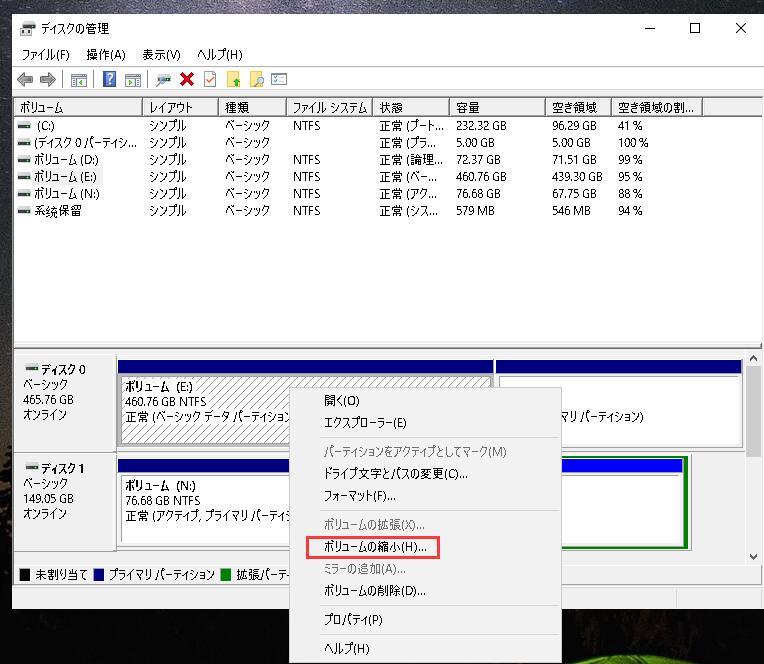This screenshot has width=764, height=664.
Task: Click the scroll down arrow in disk pane
Action: (x=753, y=557)
